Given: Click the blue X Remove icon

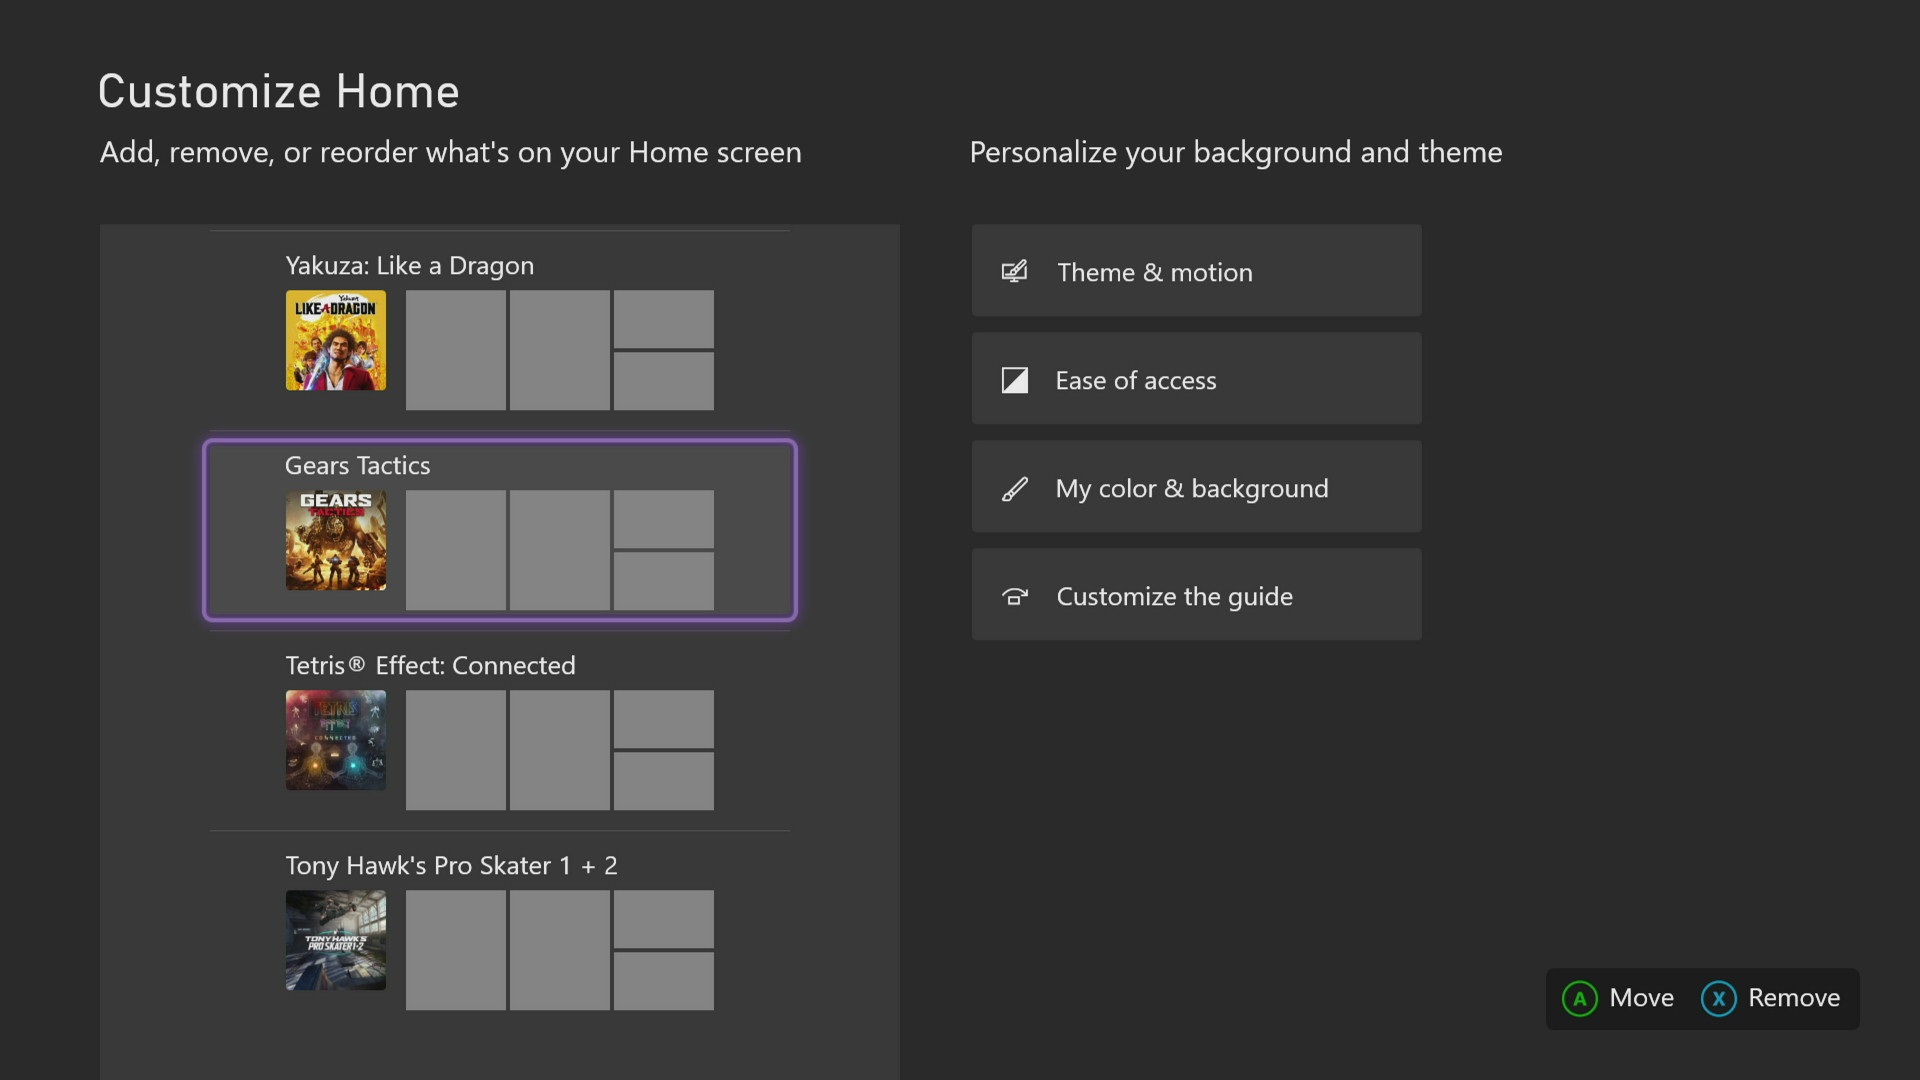Looking at the screenshot, I should [1718, 998].
